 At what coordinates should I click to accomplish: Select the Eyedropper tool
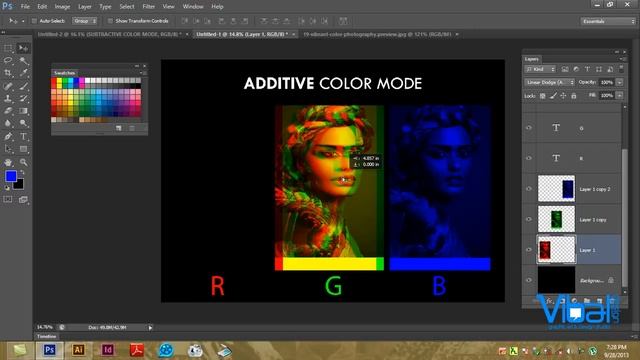click(23, 73)
